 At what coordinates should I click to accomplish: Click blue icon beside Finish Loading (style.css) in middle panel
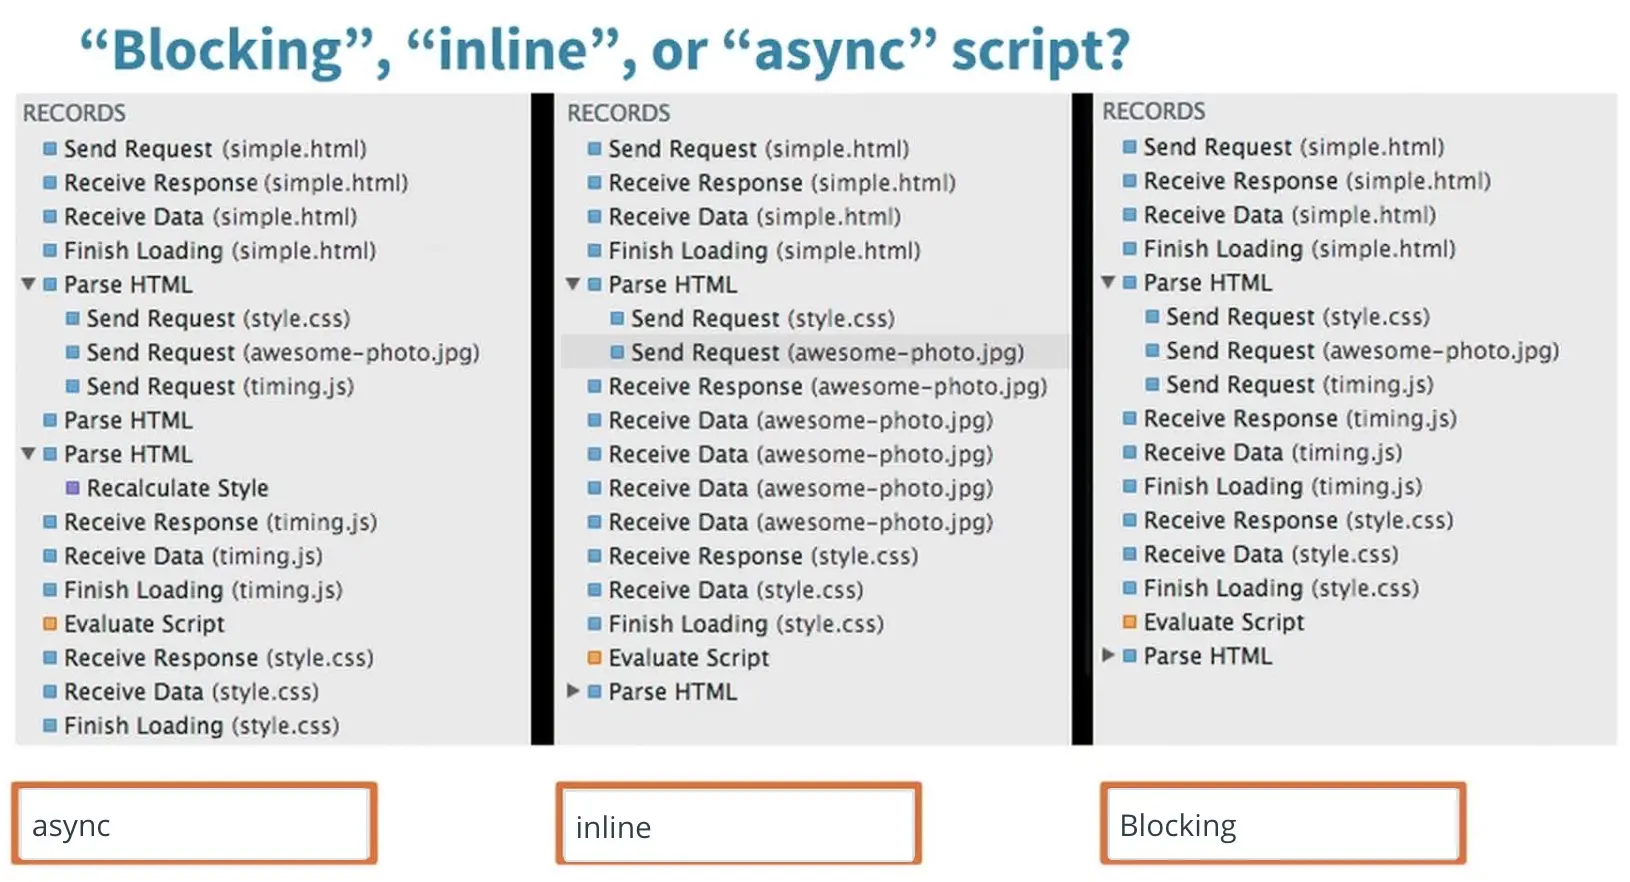pos(594,624)
